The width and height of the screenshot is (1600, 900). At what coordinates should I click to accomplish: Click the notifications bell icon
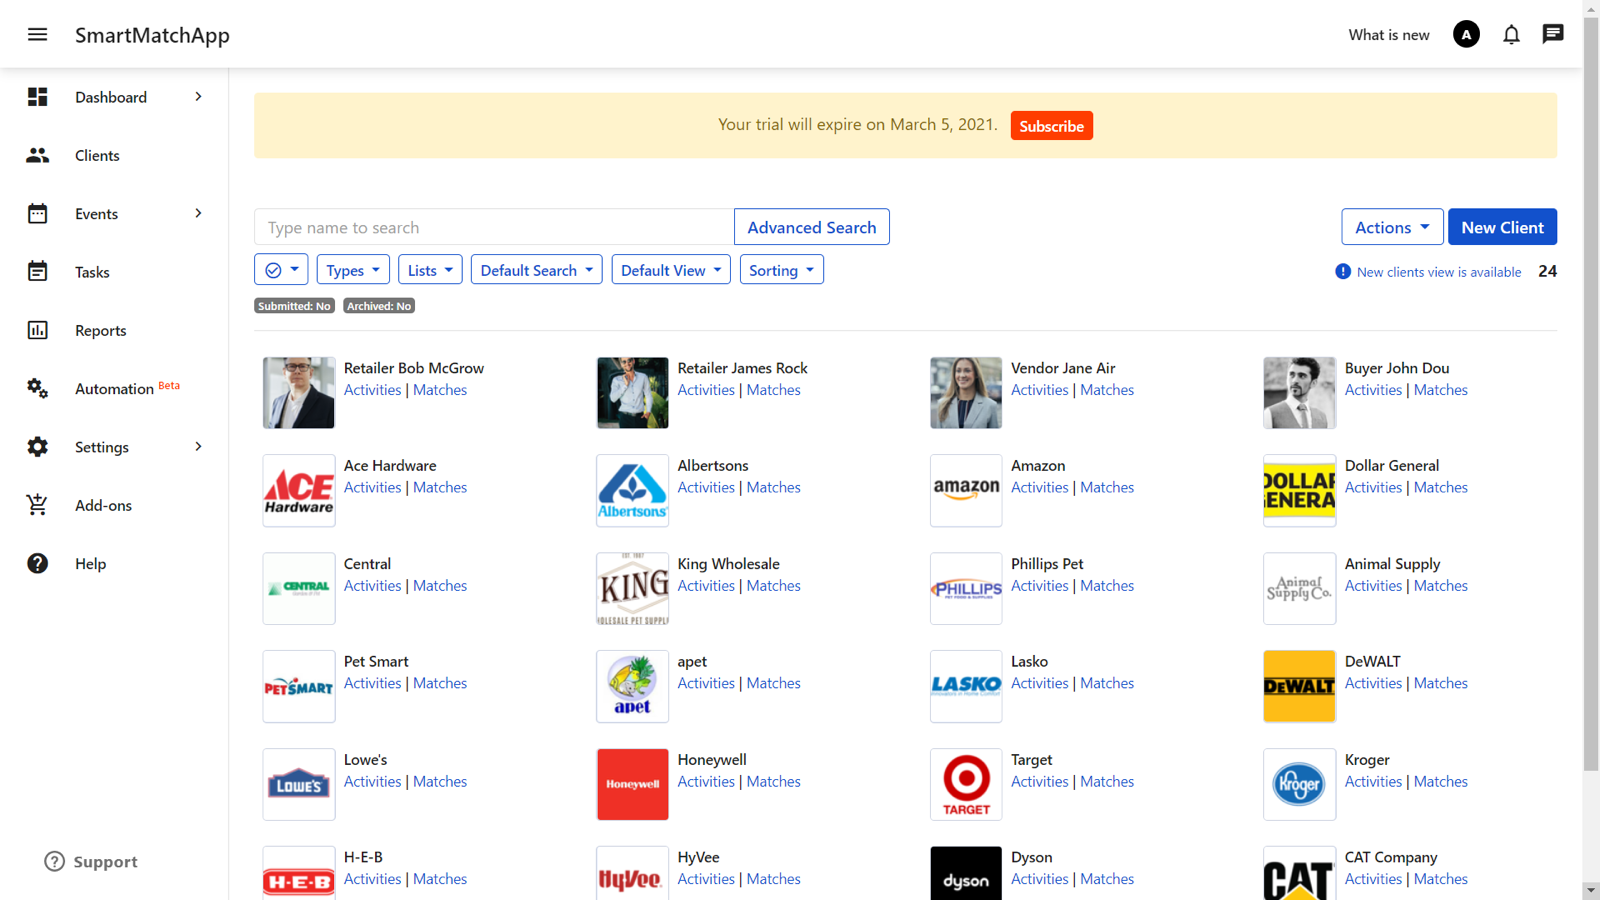pos(1511,34)
